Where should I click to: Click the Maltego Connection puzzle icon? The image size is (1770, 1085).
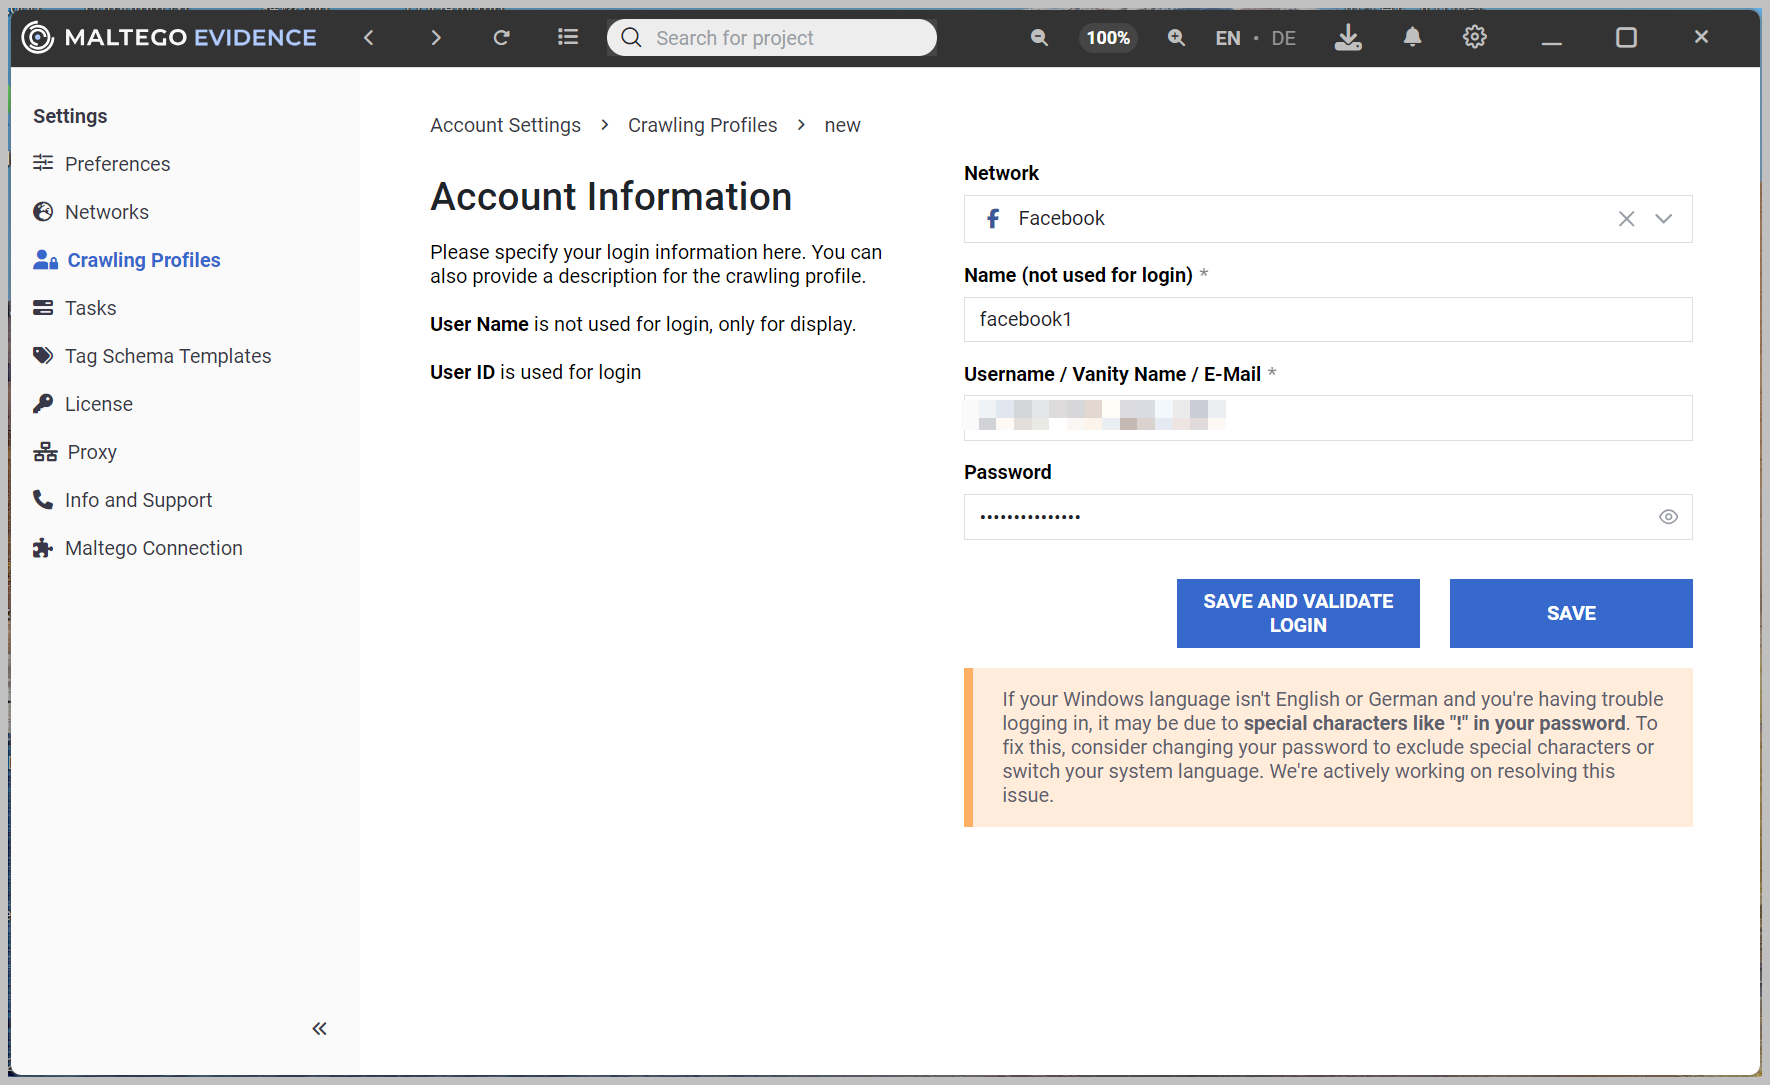pyautogui.click(x=43, y=548)
